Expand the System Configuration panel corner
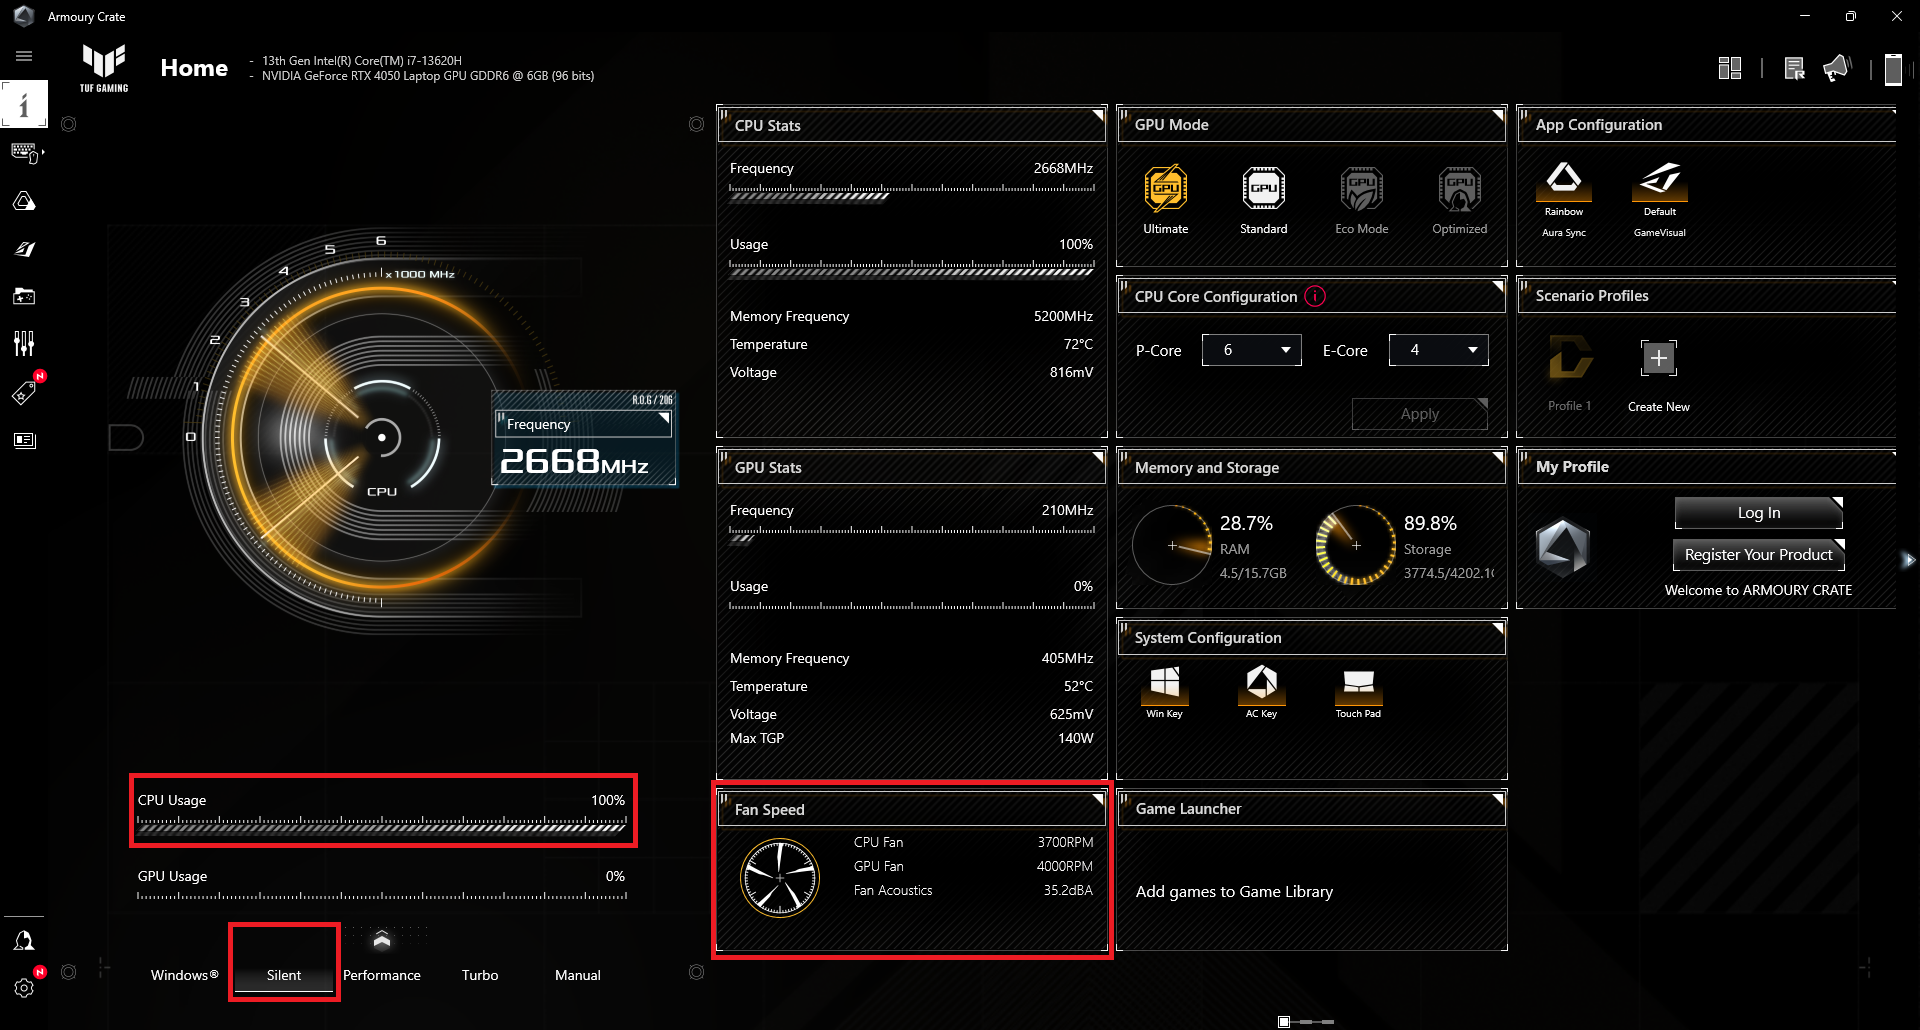 point(1498,628)
